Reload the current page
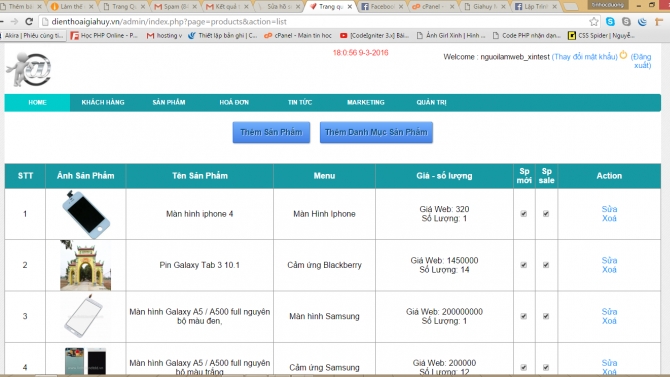The width and height of the screenshot is (670, 377). point(29,21)
